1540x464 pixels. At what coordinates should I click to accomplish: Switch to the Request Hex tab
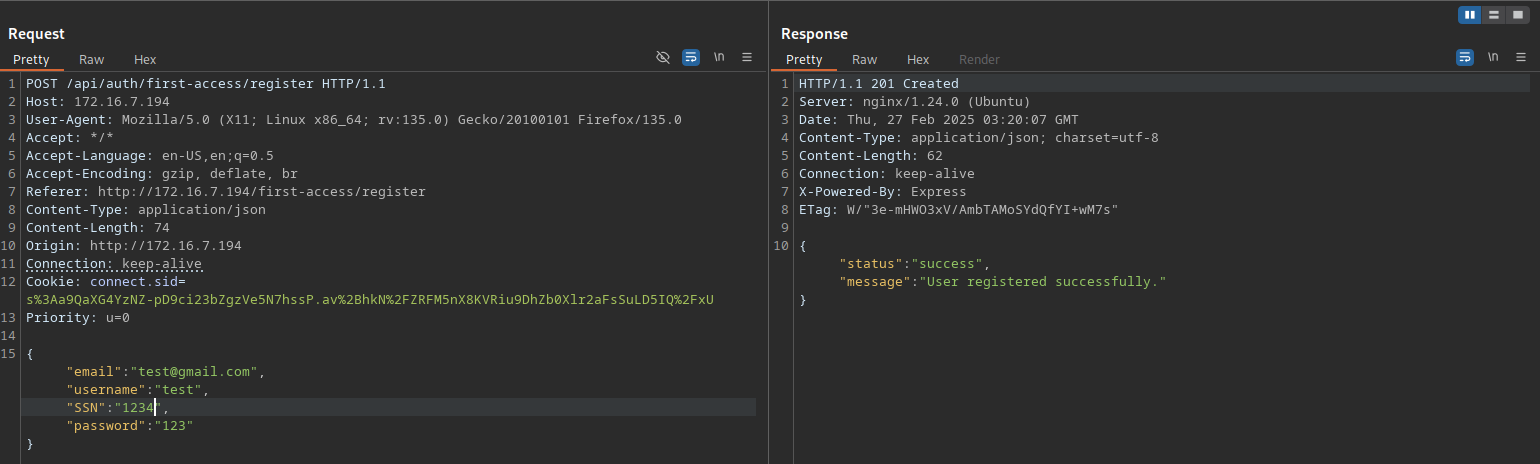(145, 60)
